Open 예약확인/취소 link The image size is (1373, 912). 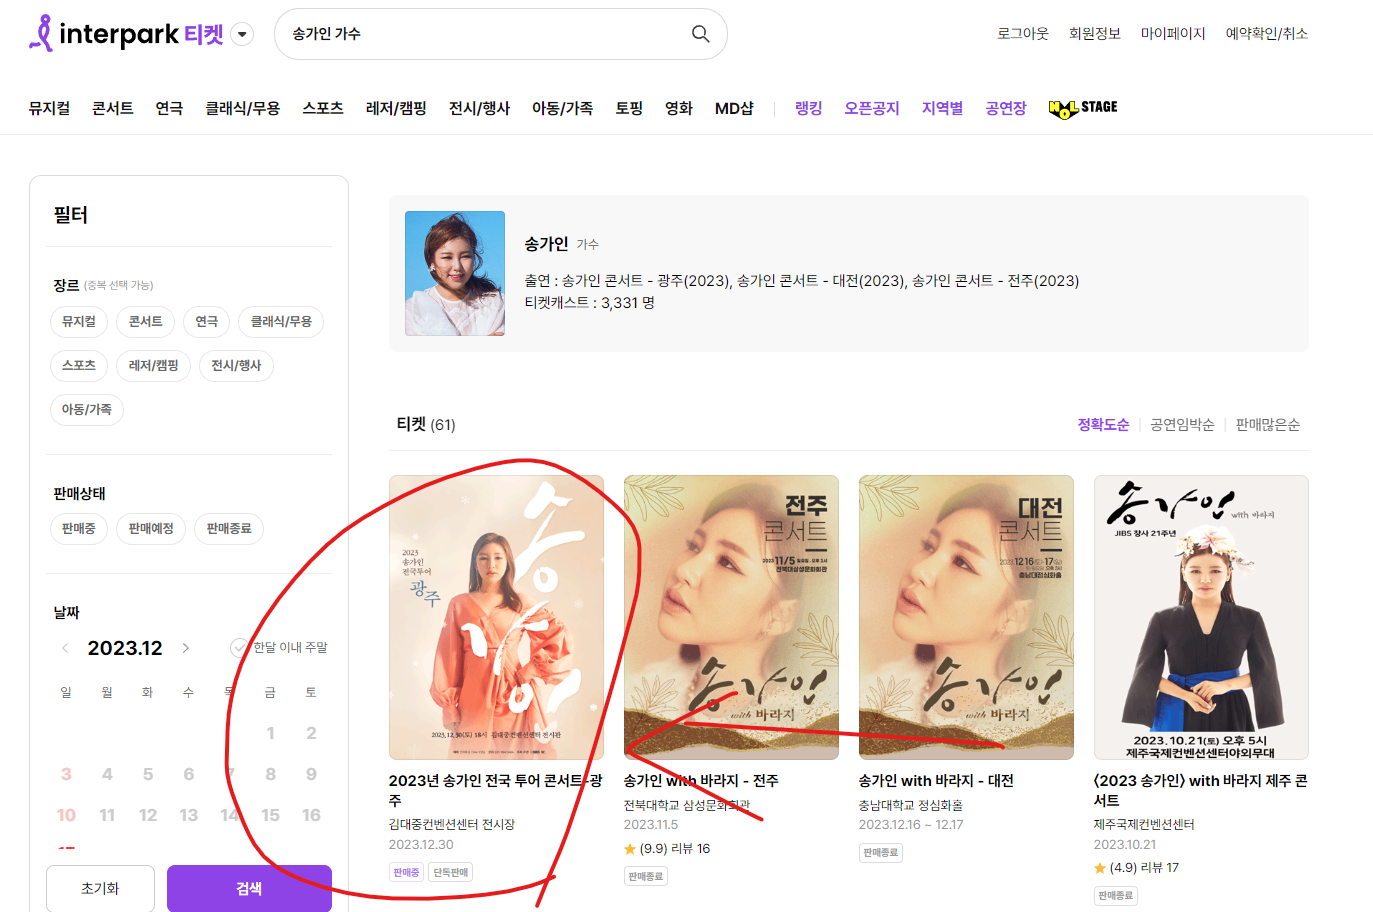pyautogui.click(x=1267, y=33)
